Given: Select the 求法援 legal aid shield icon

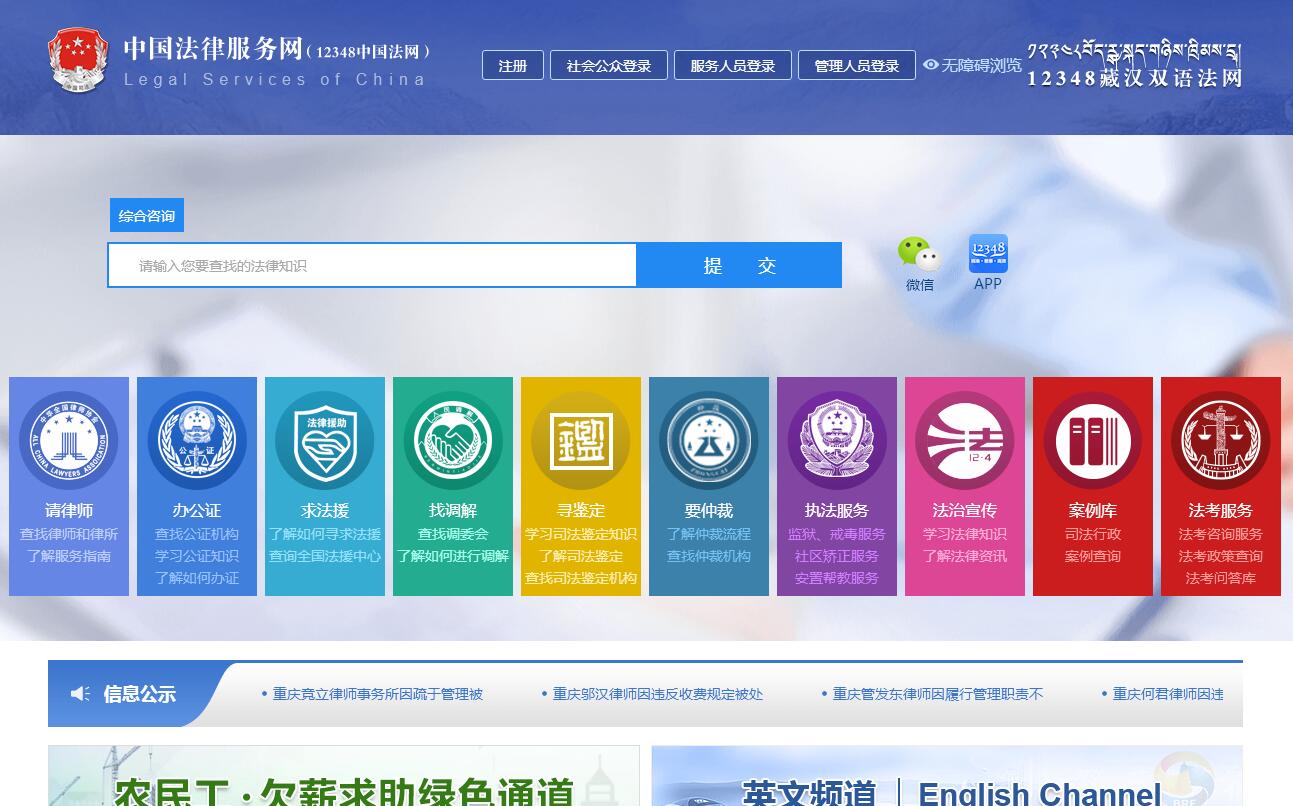Looking at the screenshot, I should [325, 441].
